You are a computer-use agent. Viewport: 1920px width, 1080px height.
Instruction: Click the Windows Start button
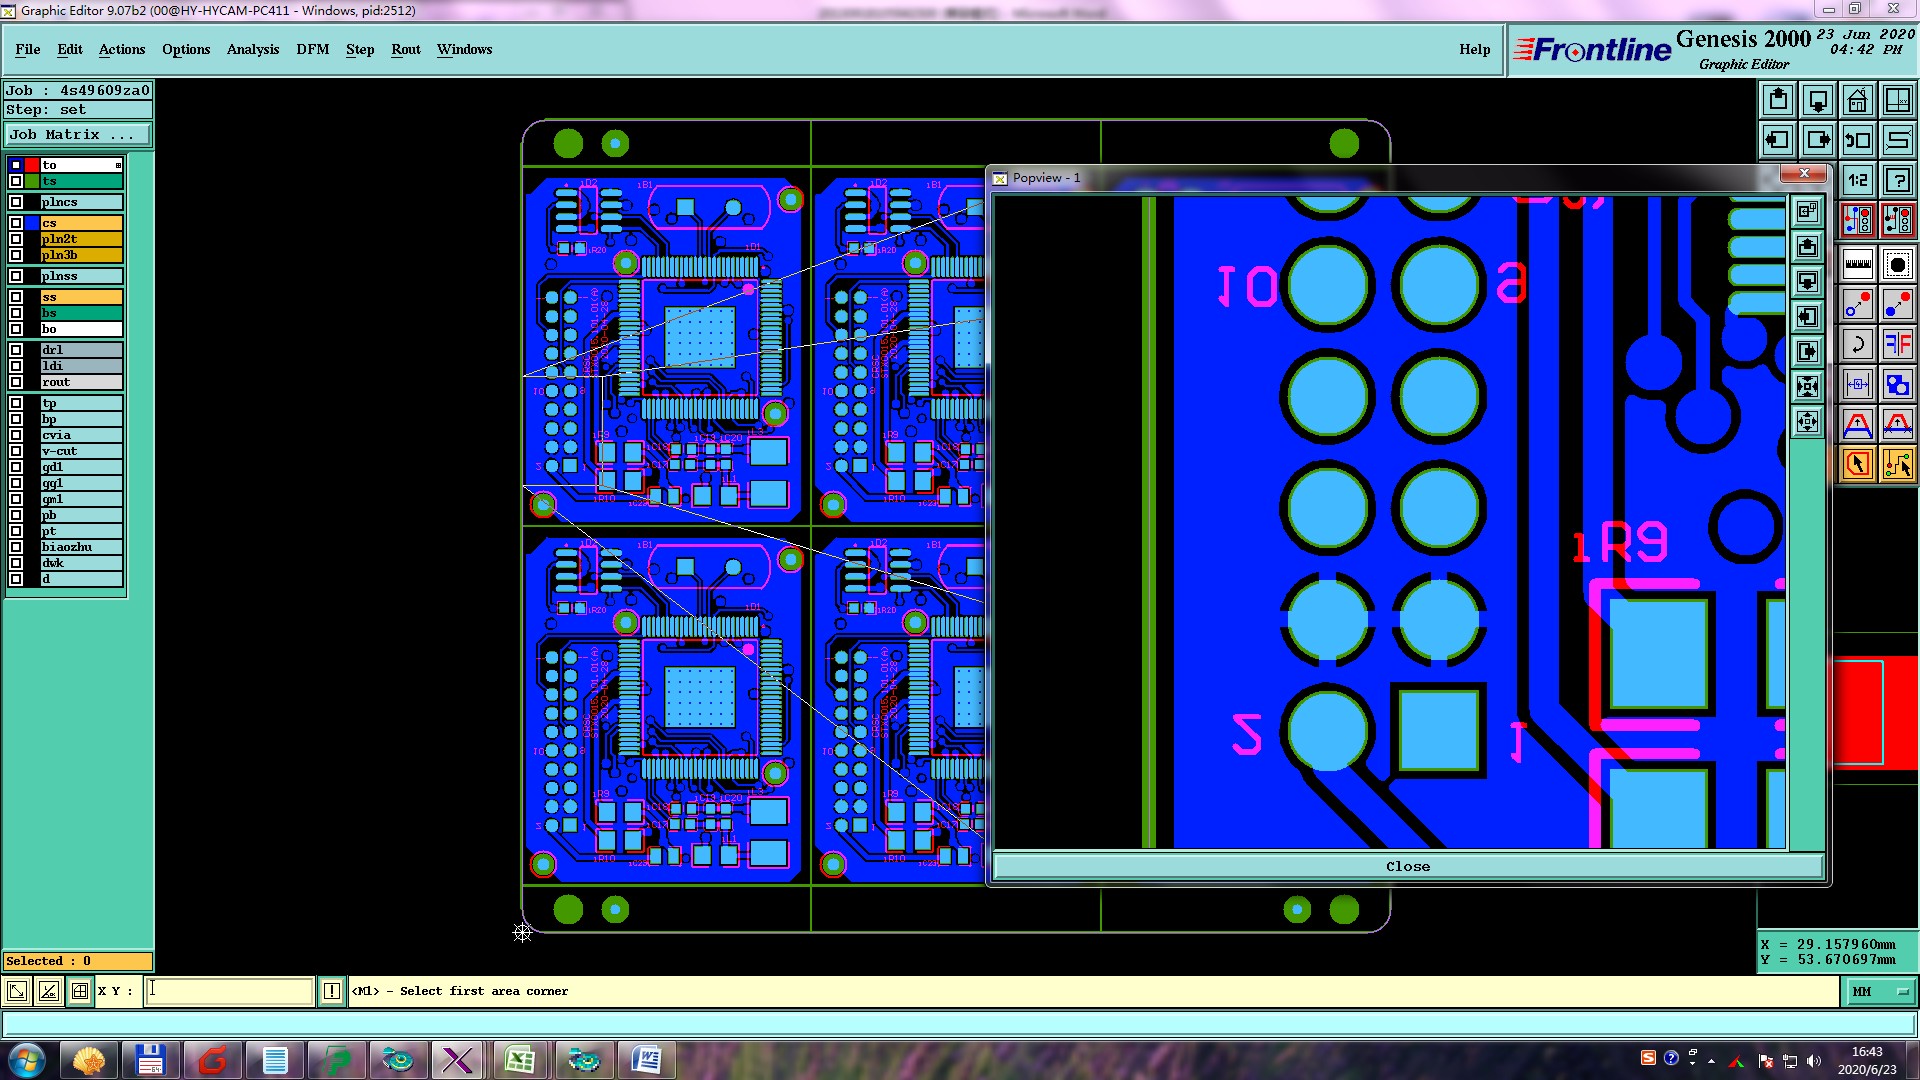27,1060
